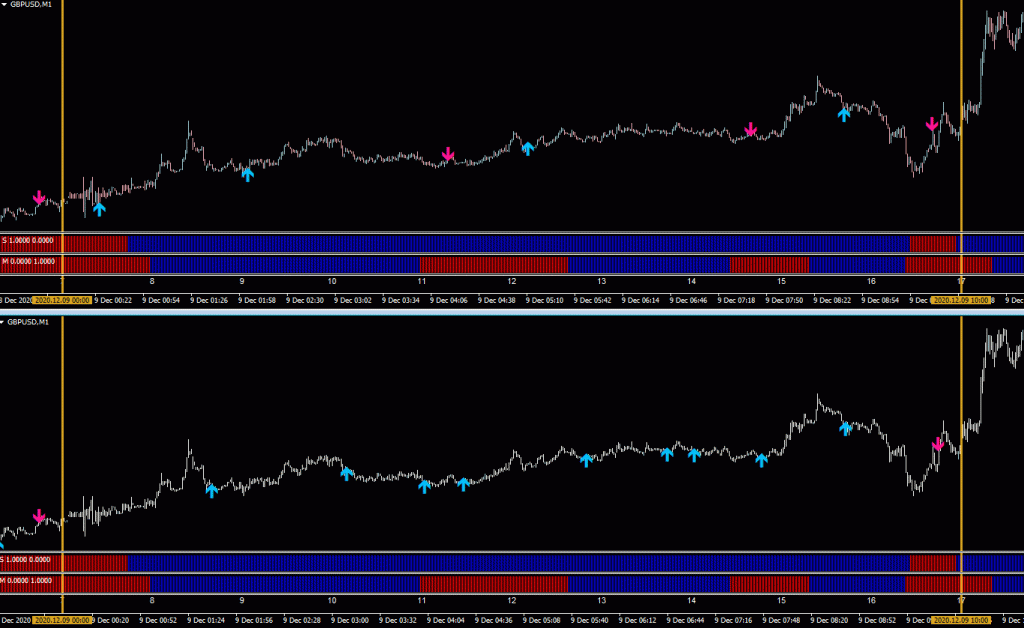Click the '9 Dec 00:22' time axis label
The image size is (1024, 628).
113,301
